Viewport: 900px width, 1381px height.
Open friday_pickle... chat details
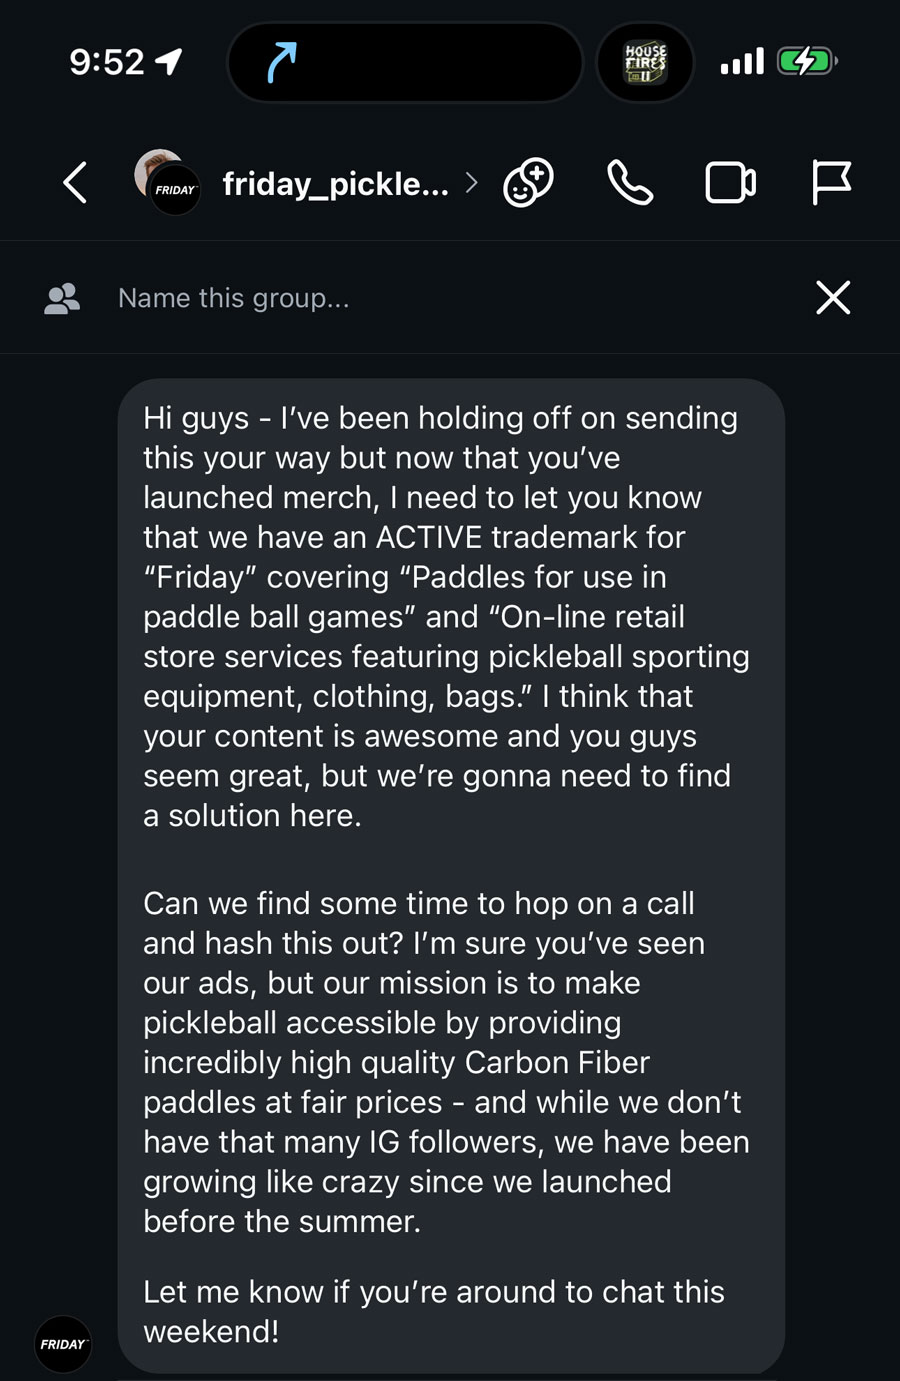click(335, 184)
